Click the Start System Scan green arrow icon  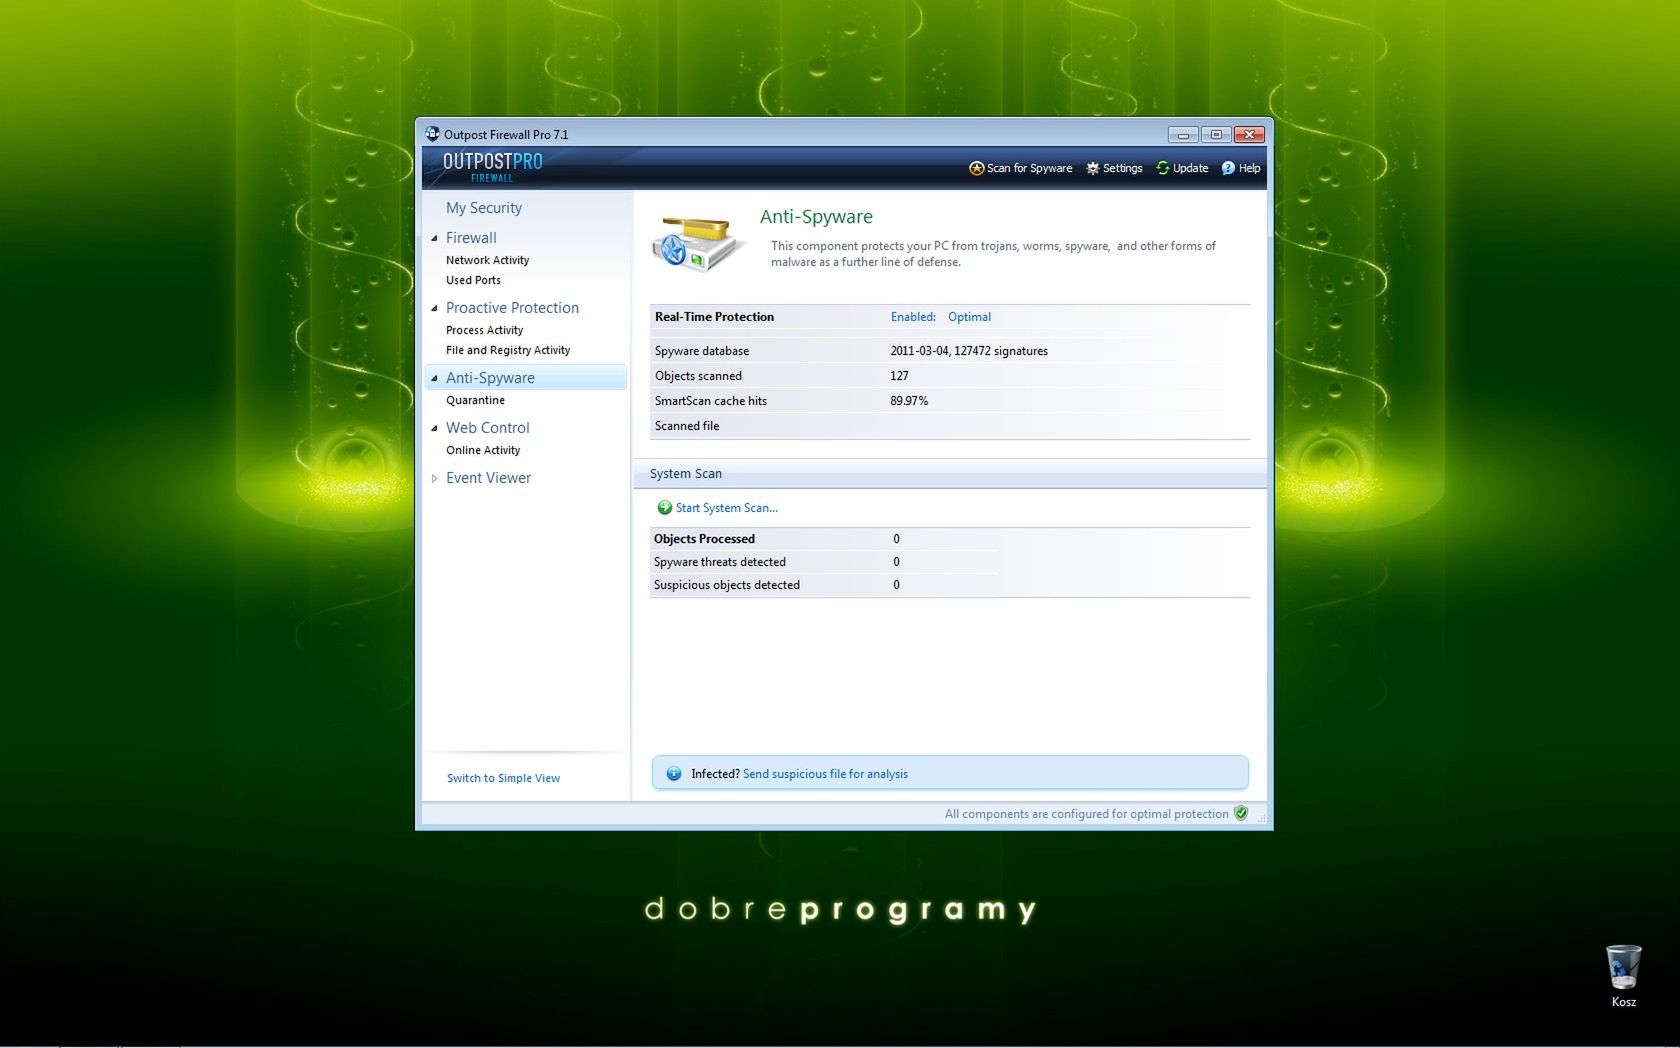[664, 508]
